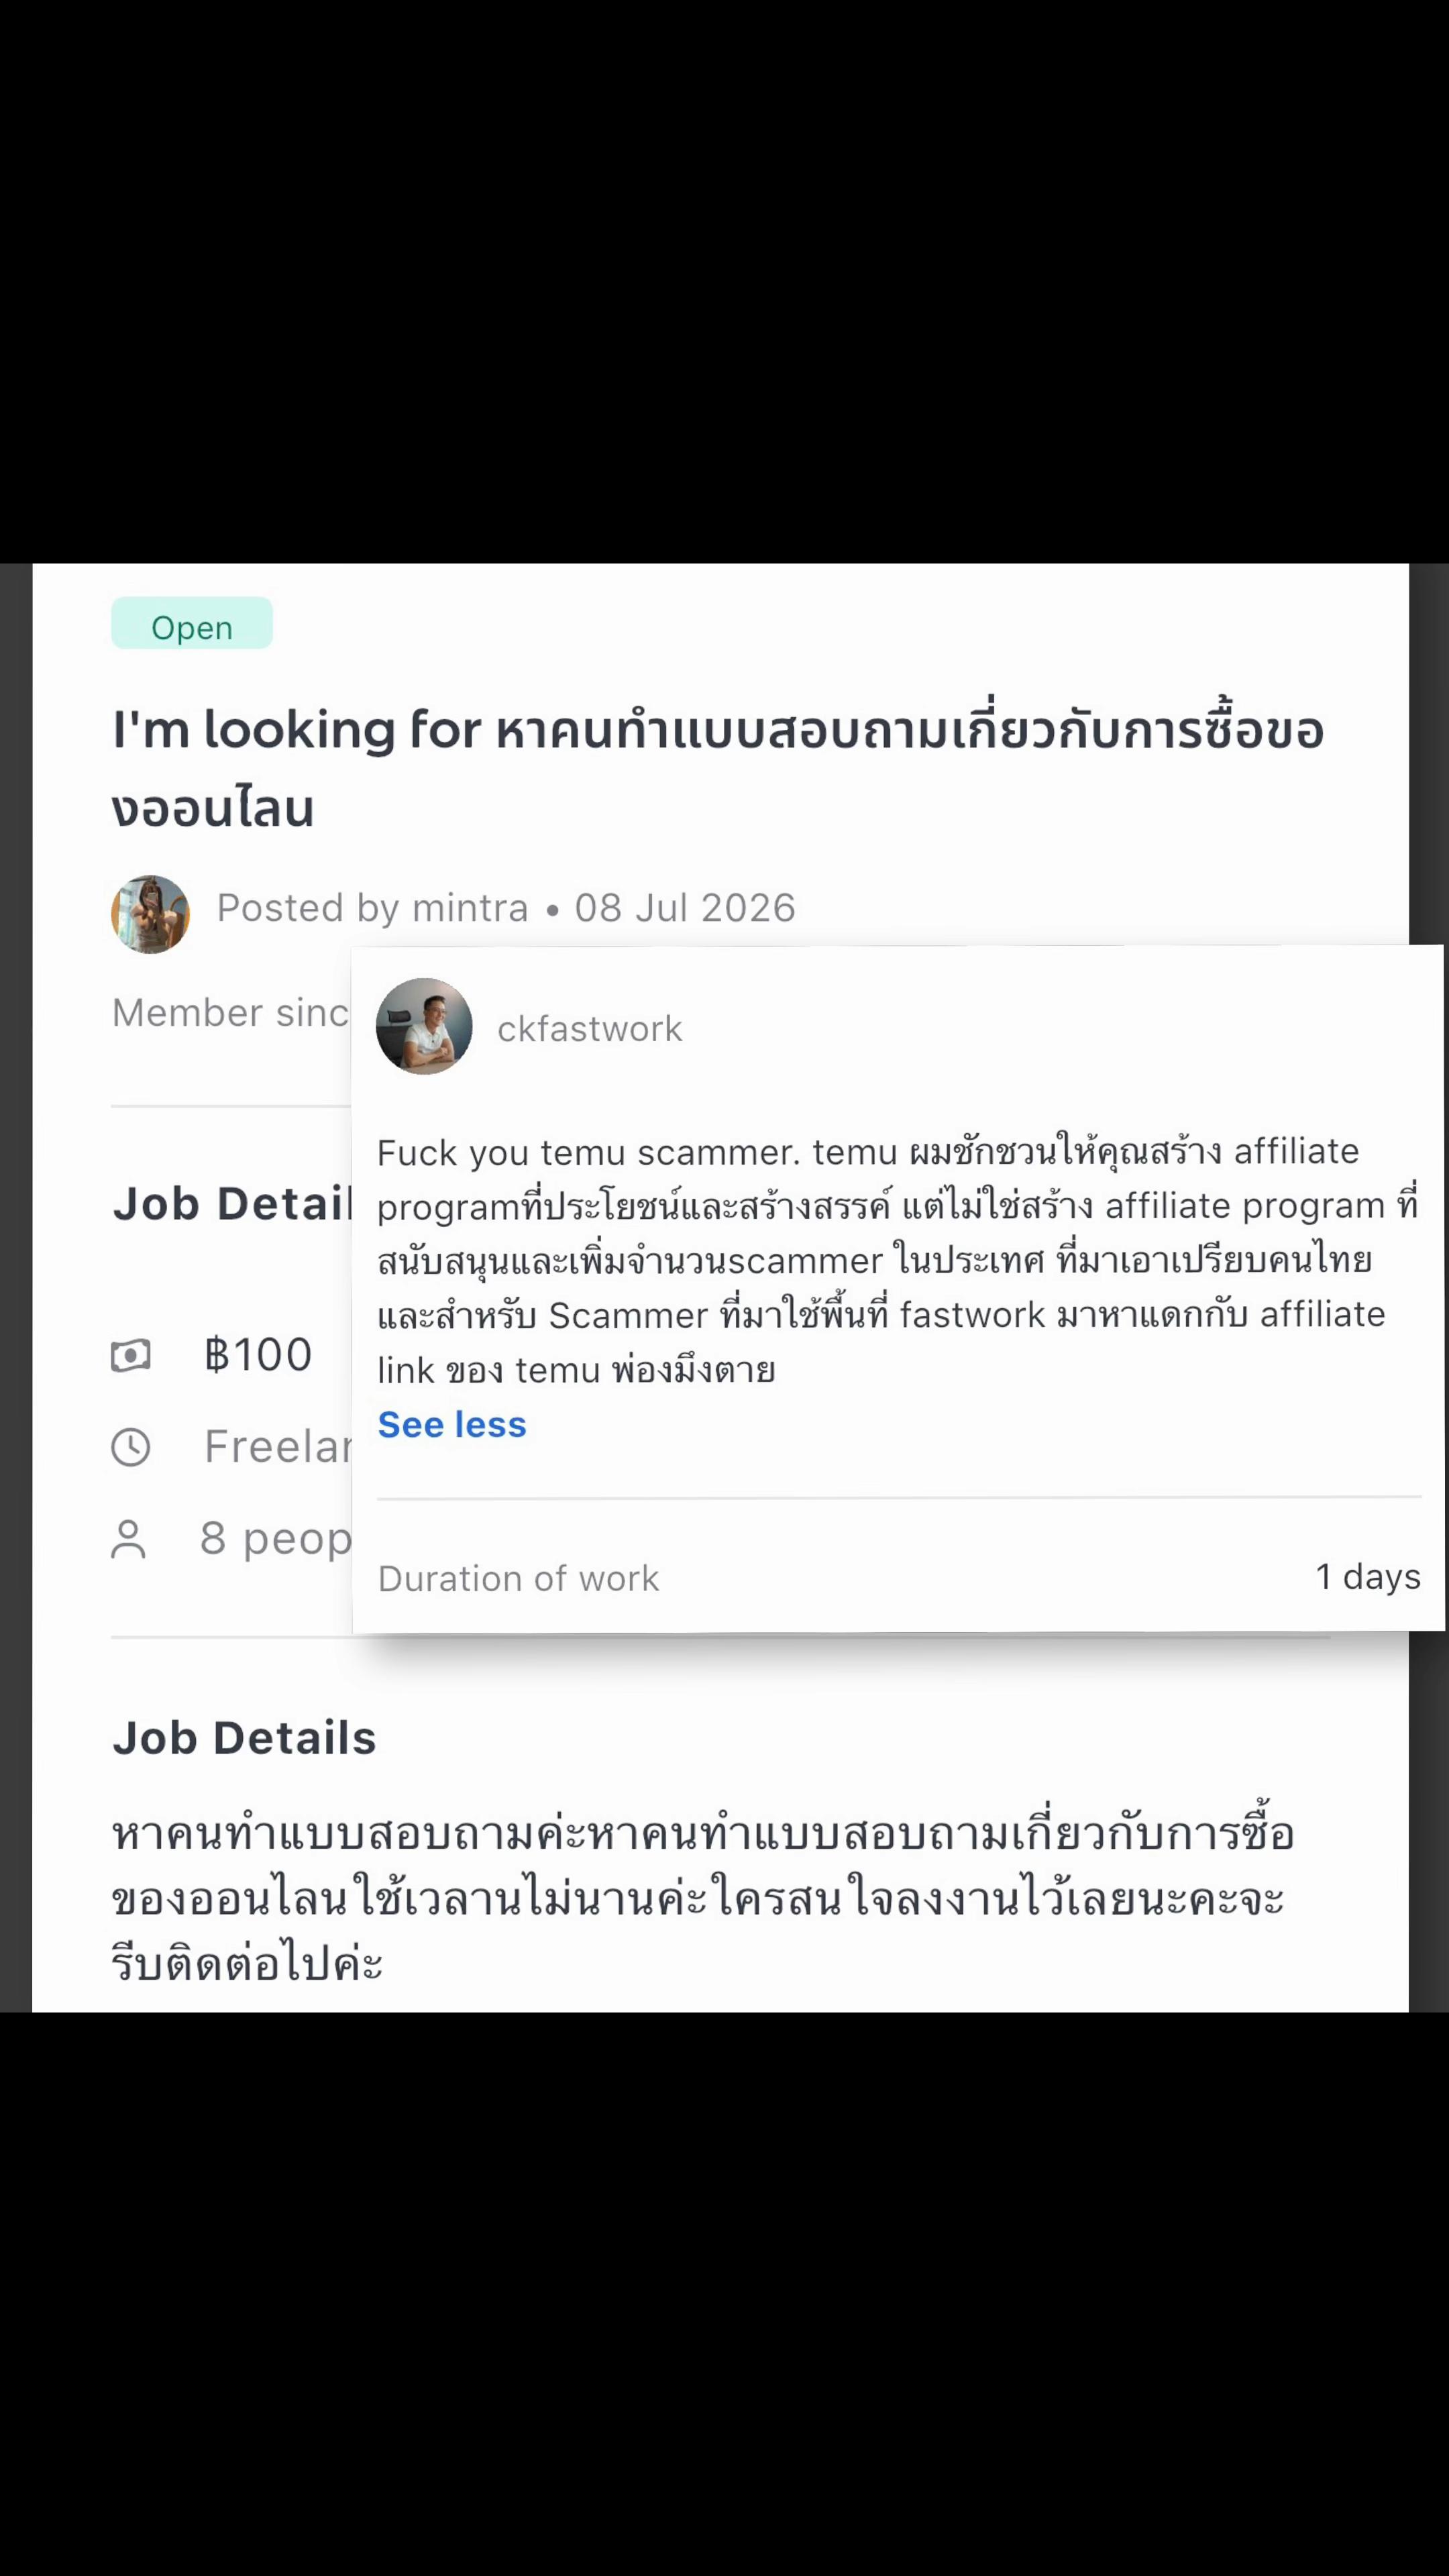Open the ckfastwork username link
Image resolution: width=1449 pixels, height=2576 pixels.
(x=589, y=1029)
